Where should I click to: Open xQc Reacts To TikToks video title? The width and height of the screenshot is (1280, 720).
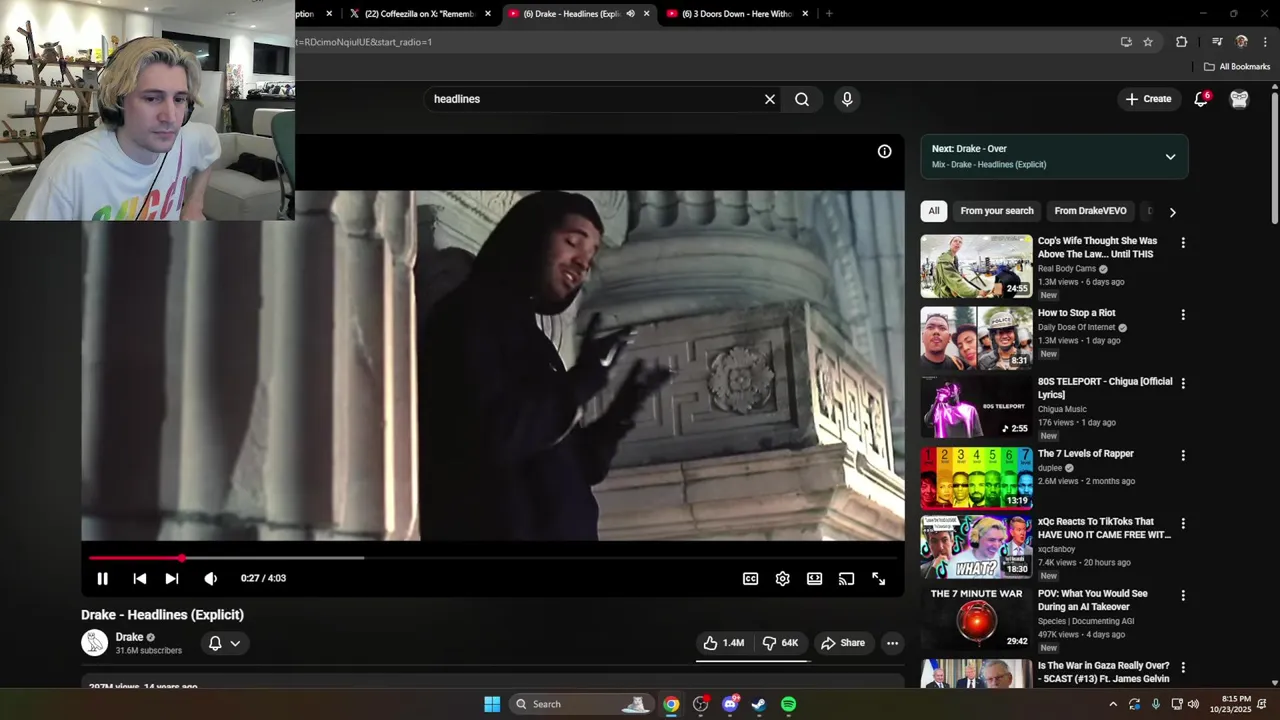(1104, 528)
